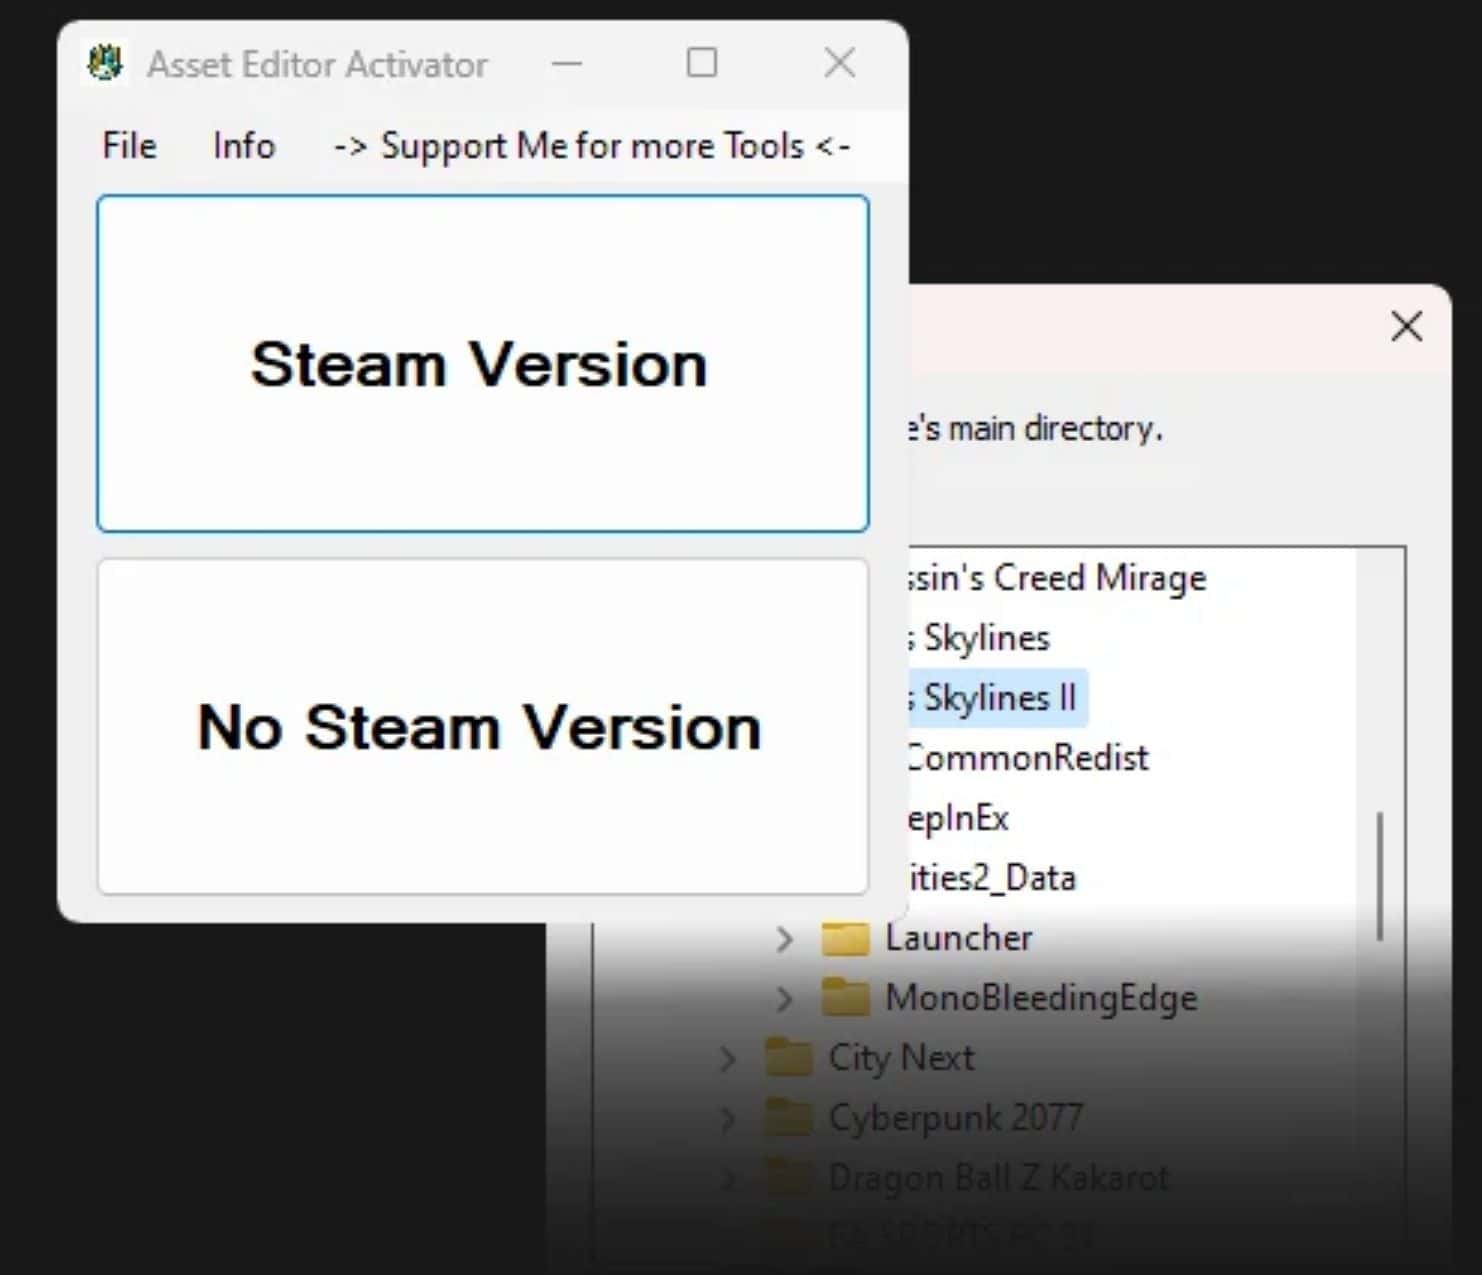The width and height of the screenshot is (1482, 1275).
Task: Select the Cities2_Data folder row
Action: (992, 878)
